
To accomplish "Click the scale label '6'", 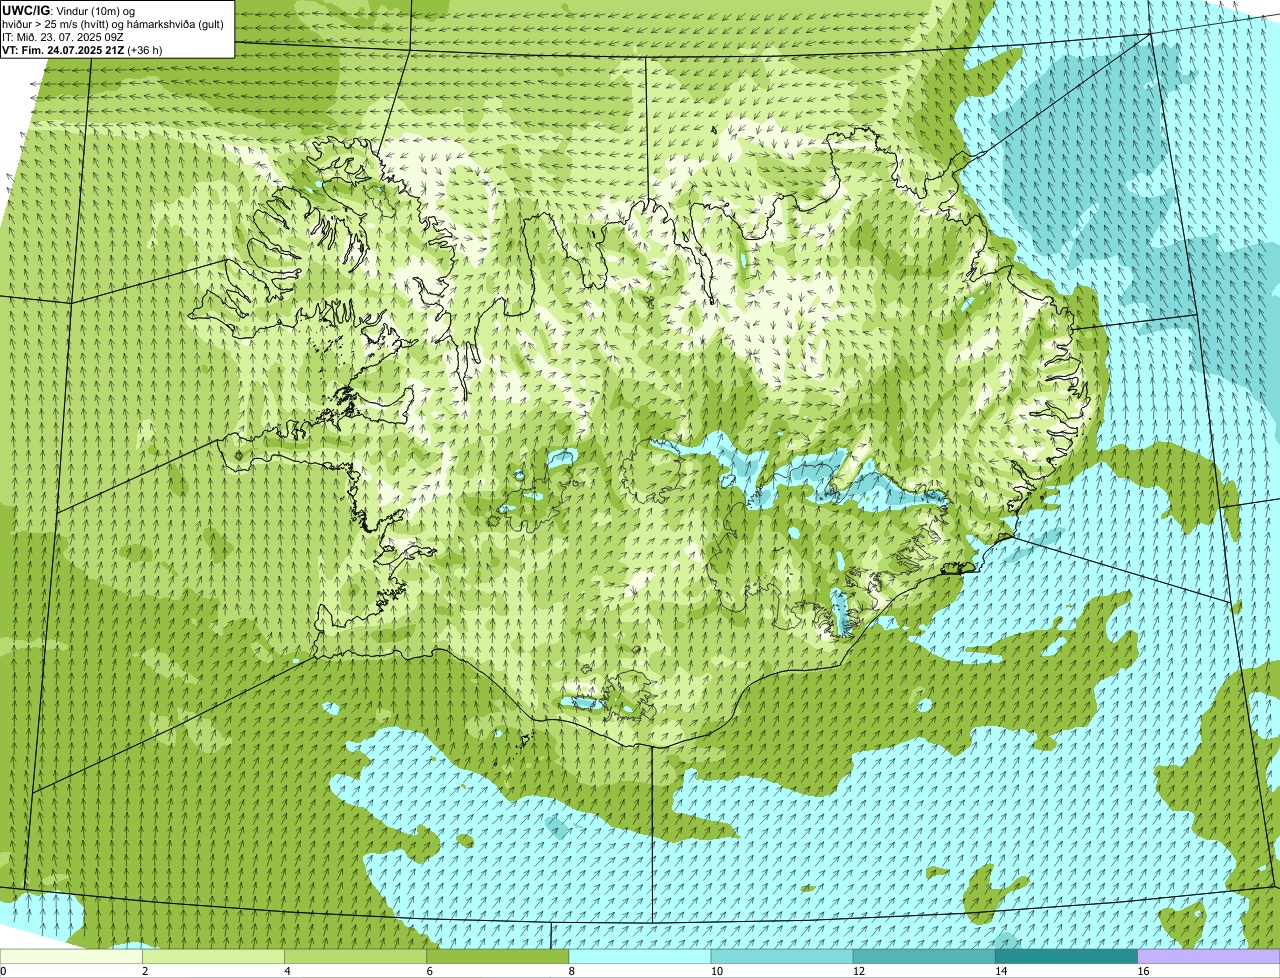I will click(429, 971).
